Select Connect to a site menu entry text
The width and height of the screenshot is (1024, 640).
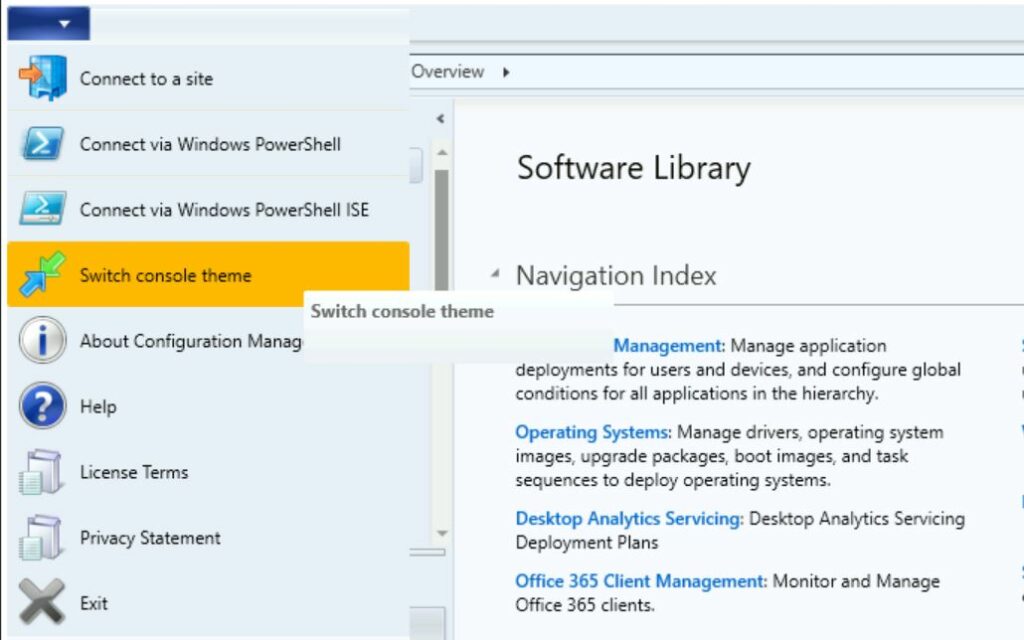click(x=146, y=79)
